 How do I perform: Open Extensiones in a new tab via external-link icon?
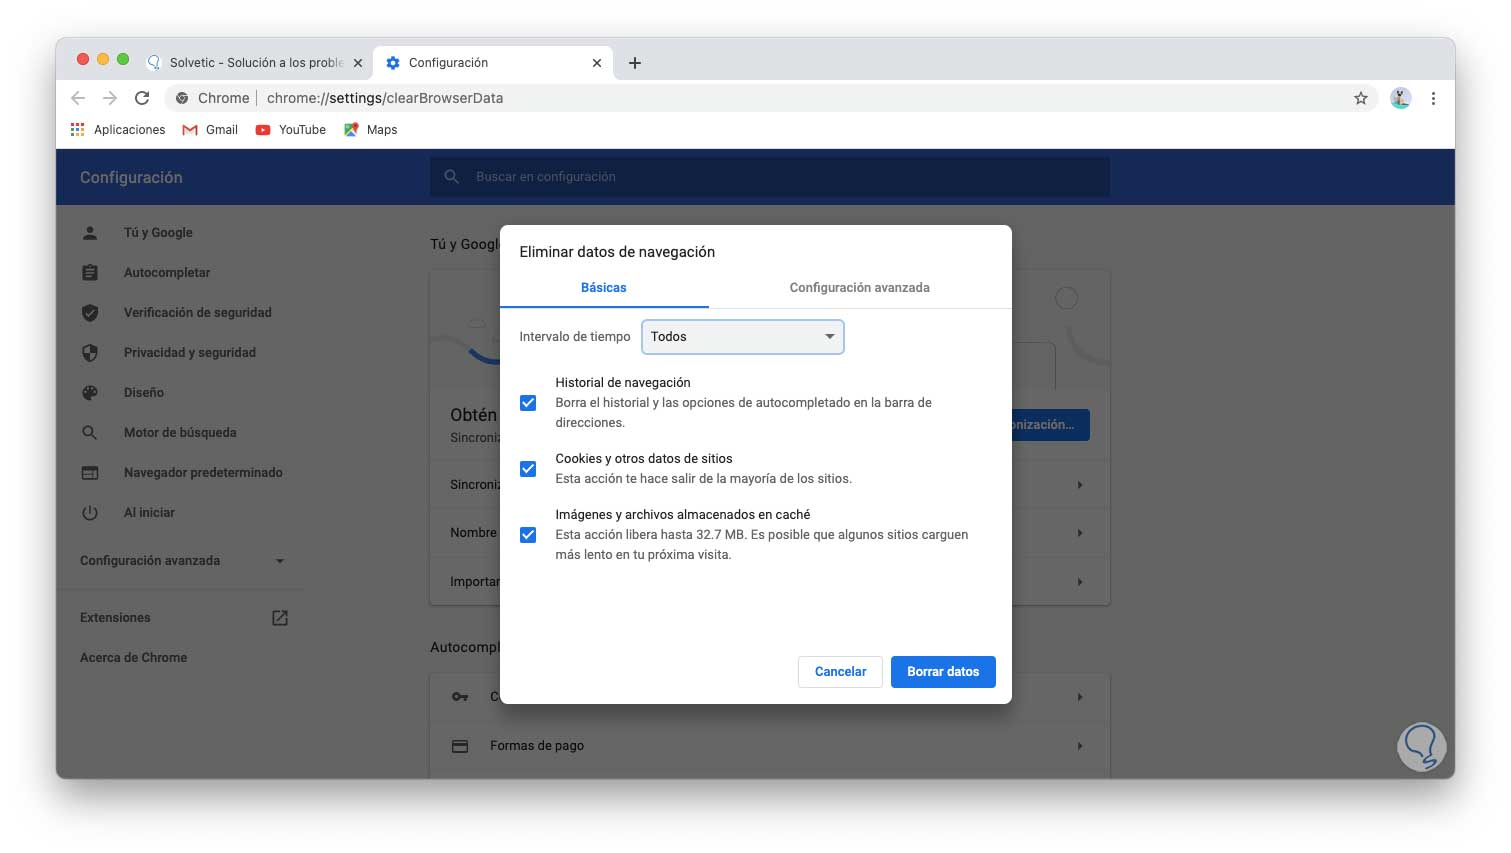(279, 617)
